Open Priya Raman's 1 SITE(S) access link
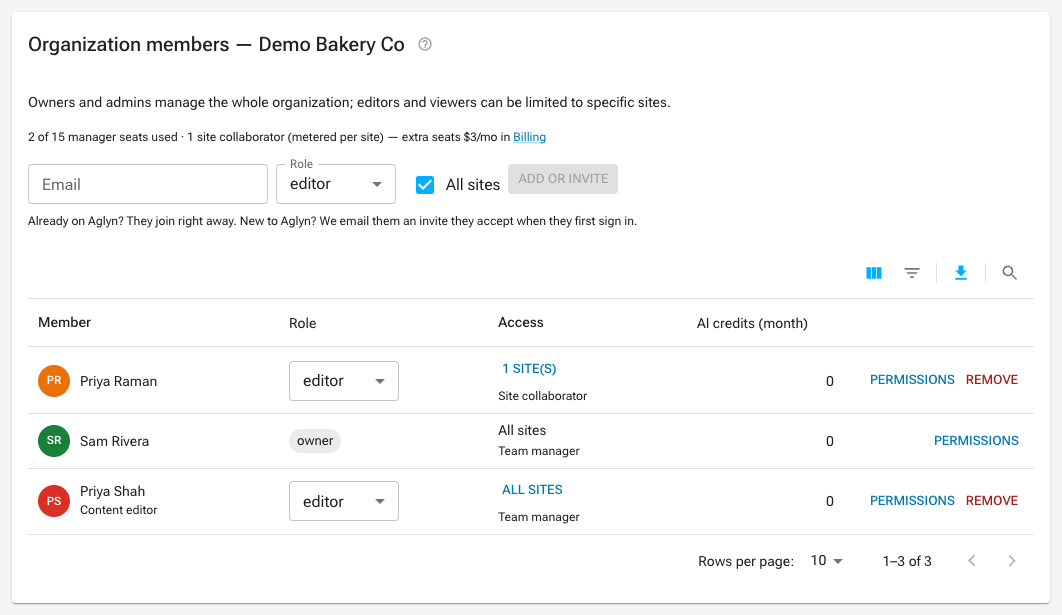1062x615 pixels. pos(529,368)
